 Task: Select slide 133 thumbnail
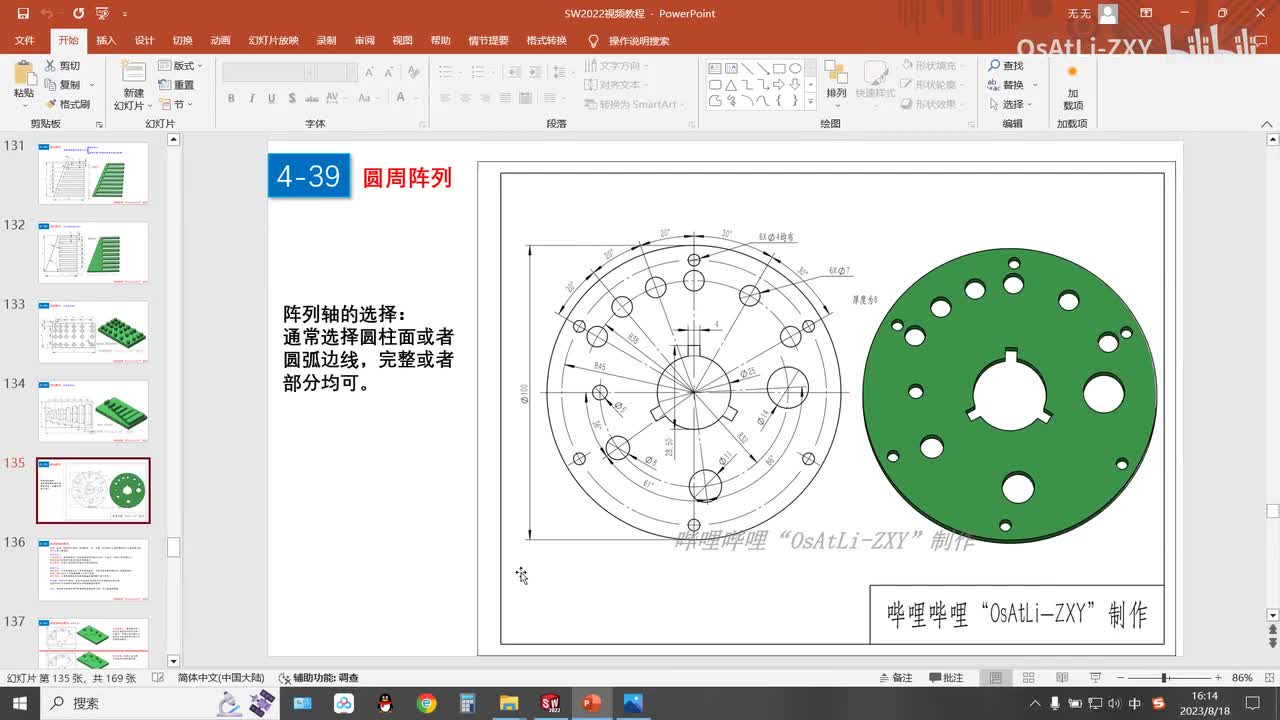[x=93, y=332]
